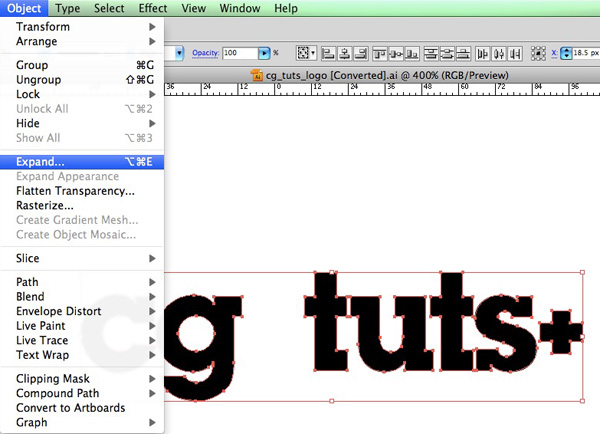Screen dimensions: 600x434
Task: Open the Help menu
Action: click(286, 8)
